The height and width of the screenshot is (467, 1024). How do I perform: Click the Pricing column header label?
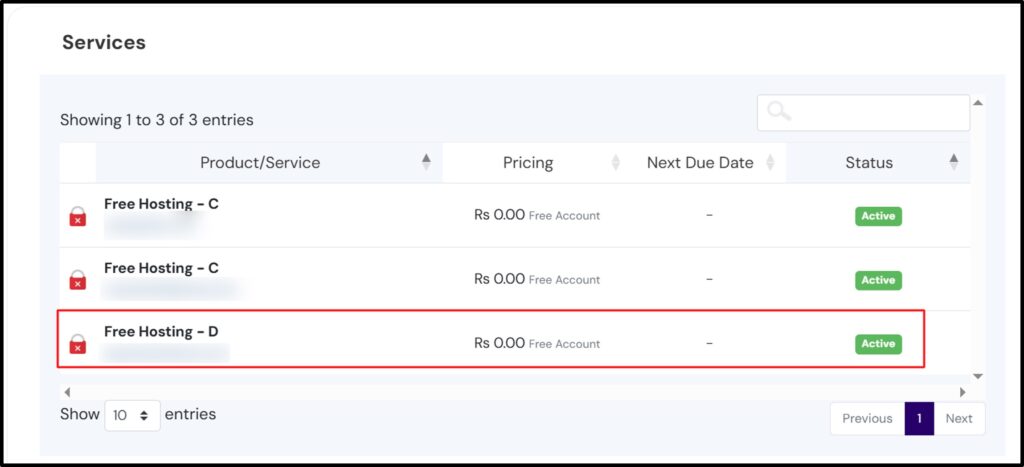pos(528,163)
